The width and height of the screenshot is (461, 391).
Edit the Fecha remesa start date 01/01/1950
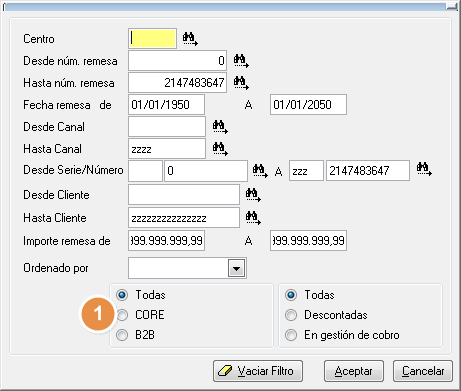pyautogui.click(x=167, y=105)
